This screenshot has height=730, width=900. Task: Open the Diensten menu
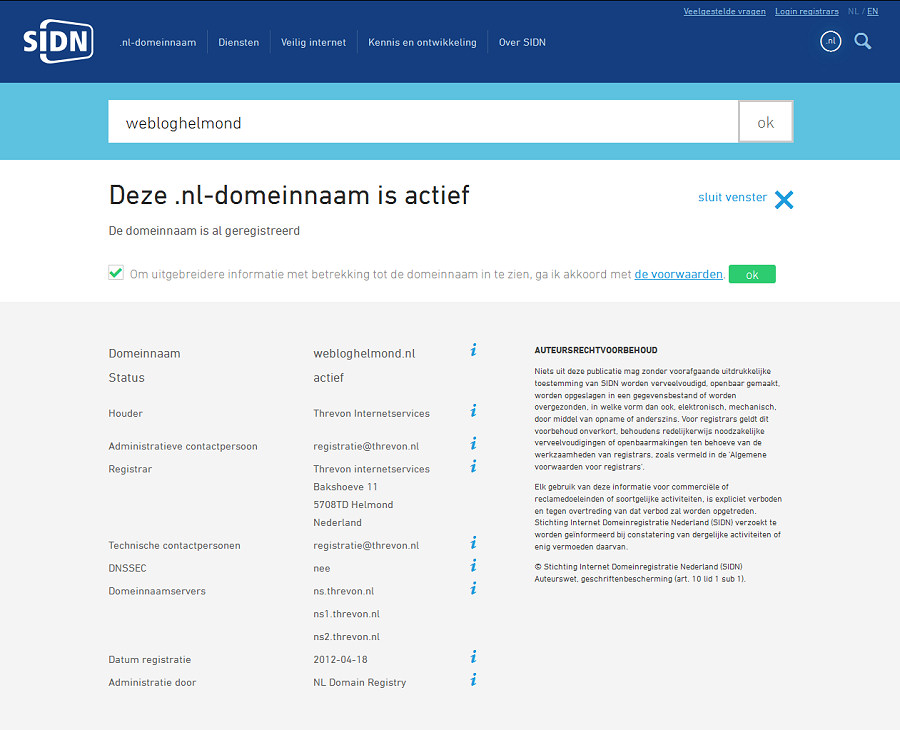(x=239, y=43)
